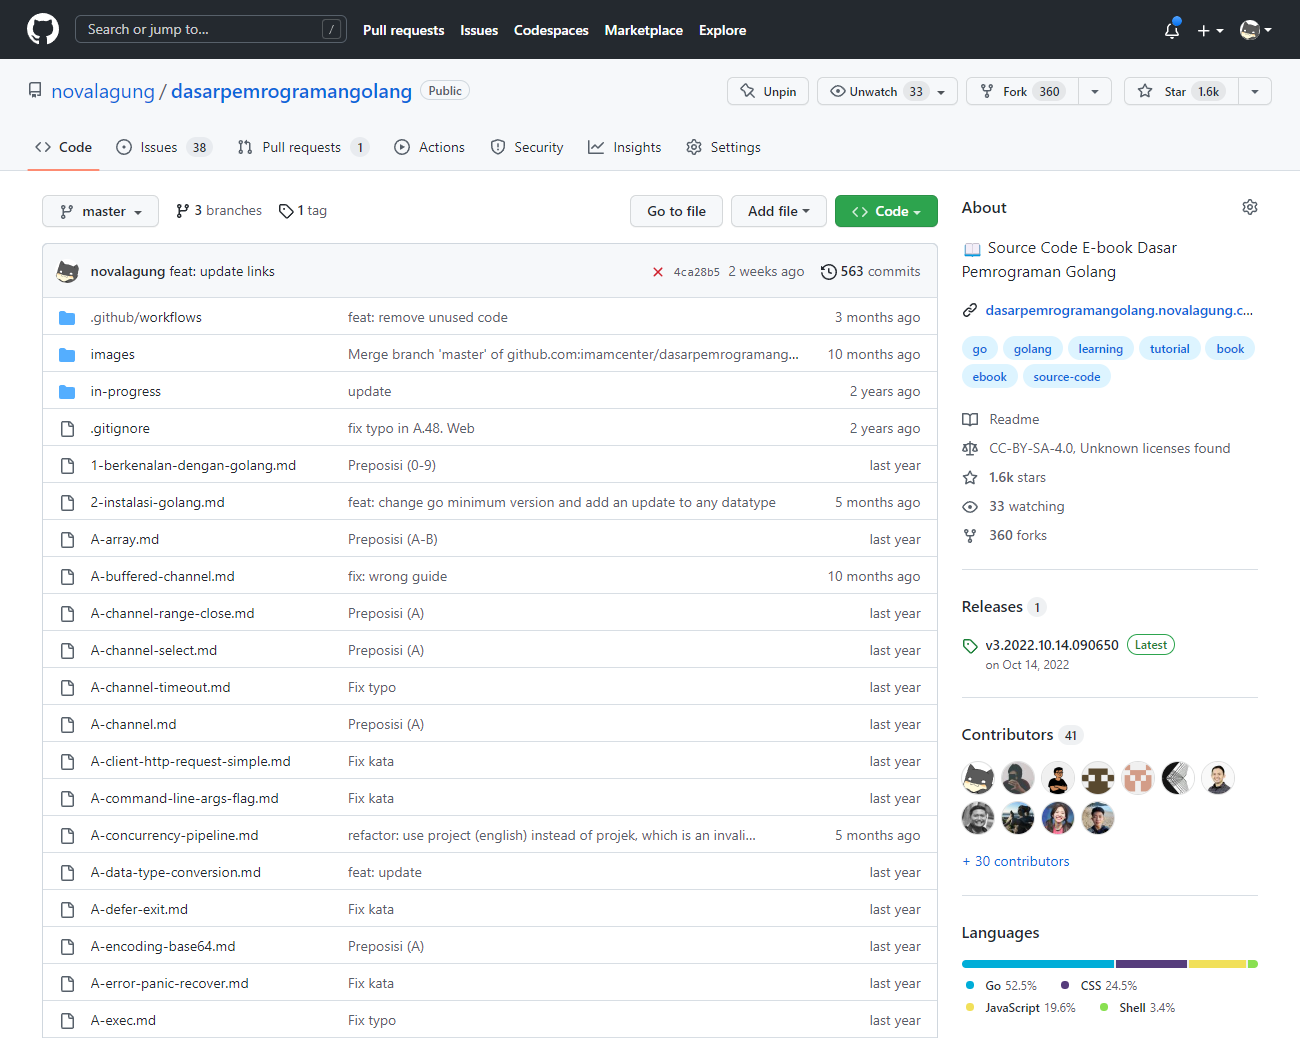Open the green Code dropdown
The height and width of the screenshot is (1038, 1300).
pos(886,211)
